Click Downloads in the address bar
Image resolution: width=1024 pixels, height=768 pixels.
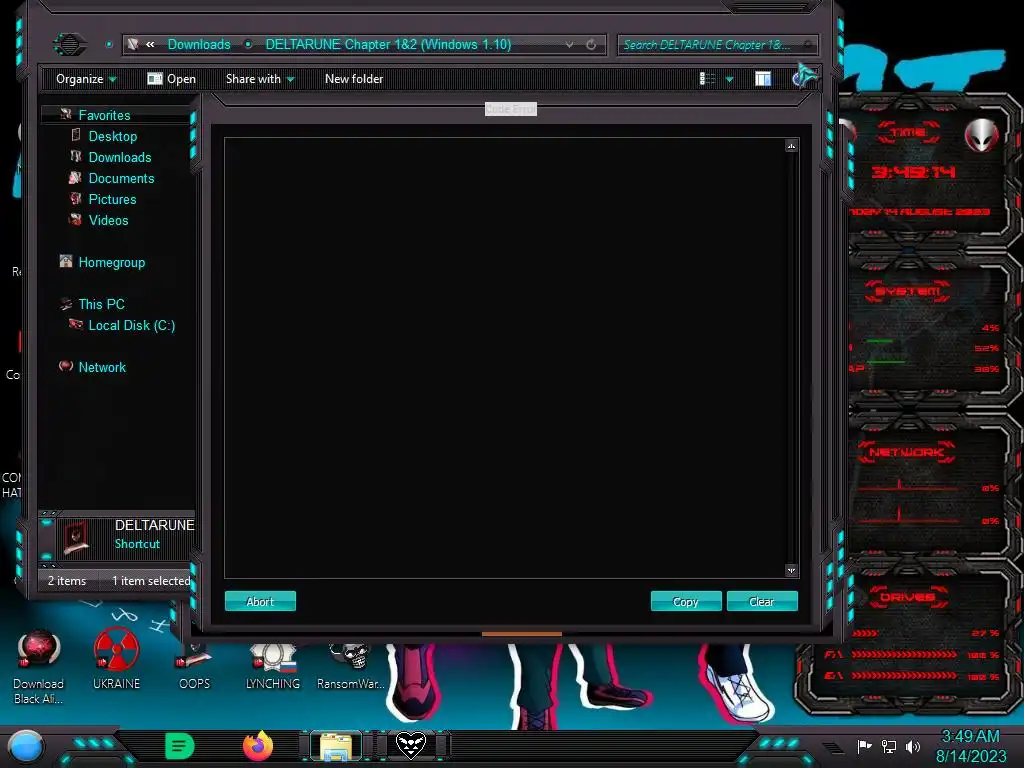(199, 44)
